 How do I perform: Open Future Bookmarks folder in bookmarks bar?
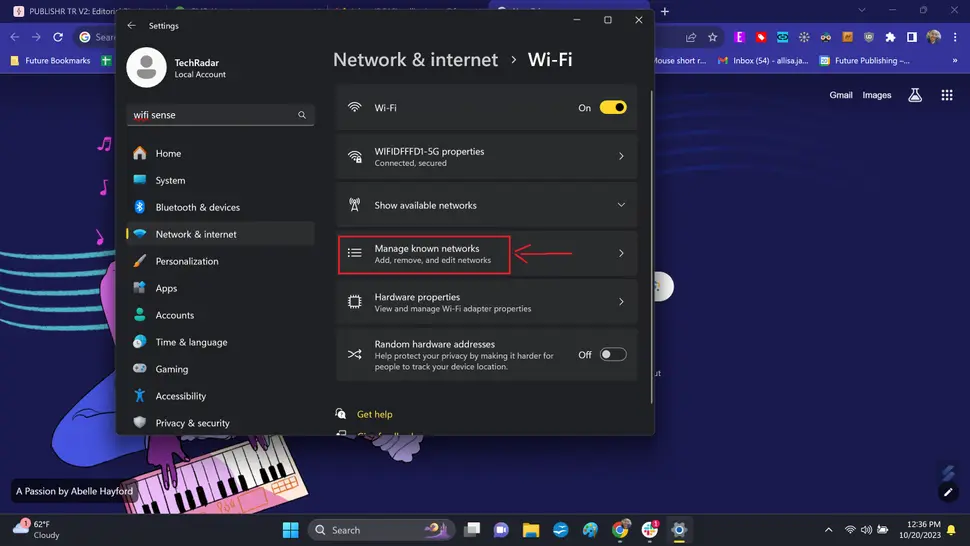50,61
